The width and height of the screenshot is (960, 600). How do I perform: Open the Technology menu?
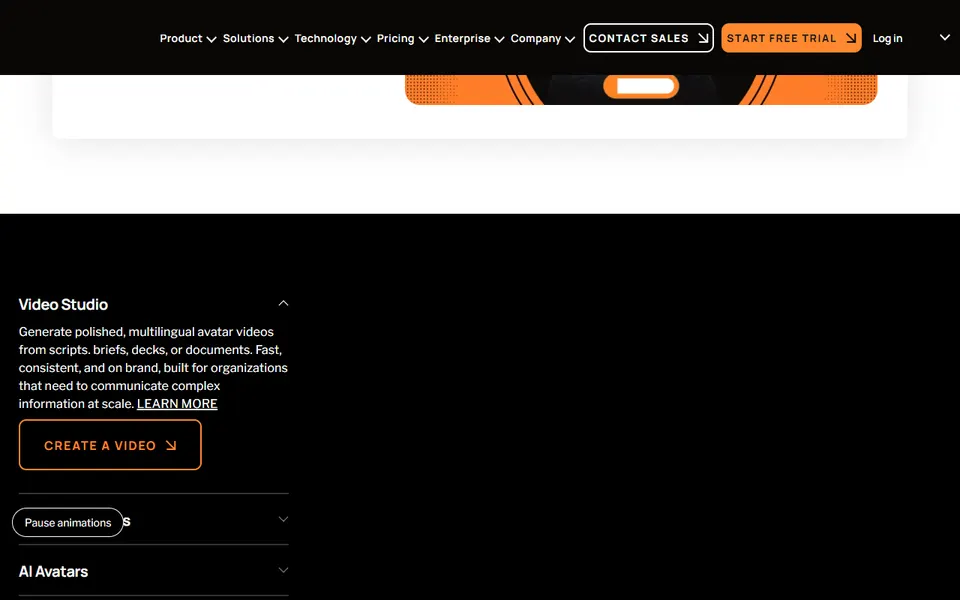(332, 39)
